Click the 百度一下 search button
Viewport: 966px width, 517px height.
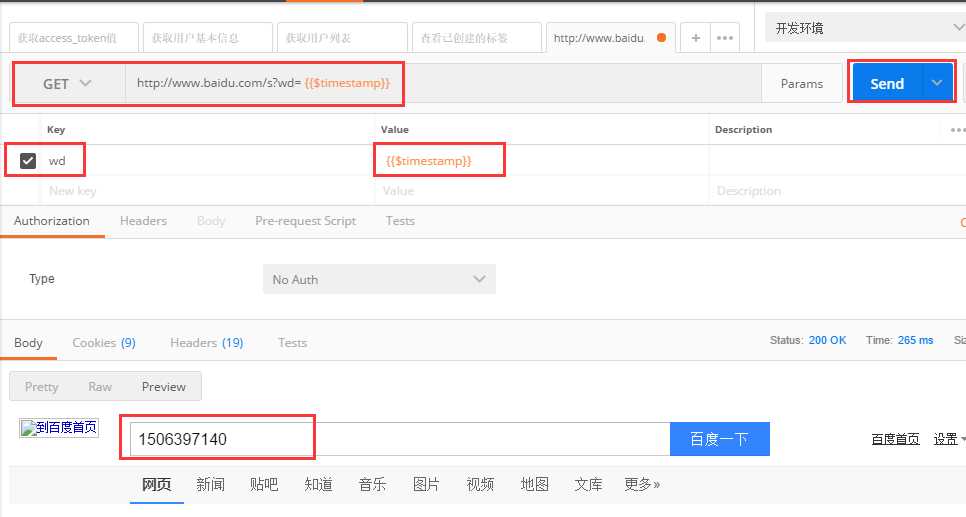coord(720,439)
